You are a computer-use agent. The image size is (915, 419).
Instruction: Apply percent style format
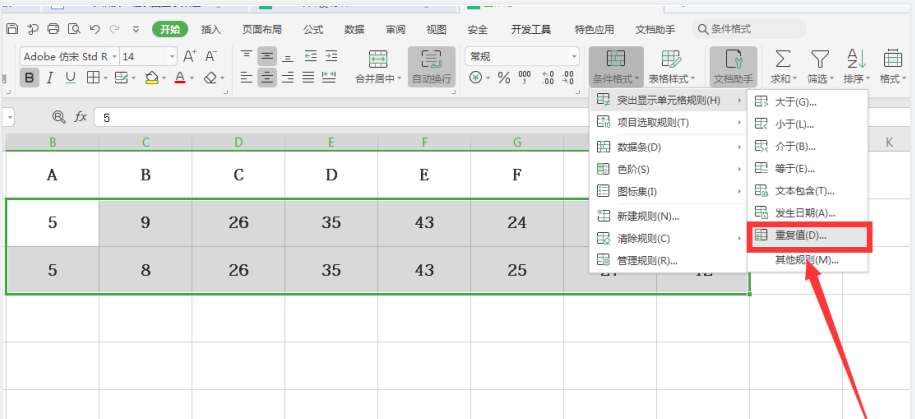pyautogui.click(x=504, y=78)
